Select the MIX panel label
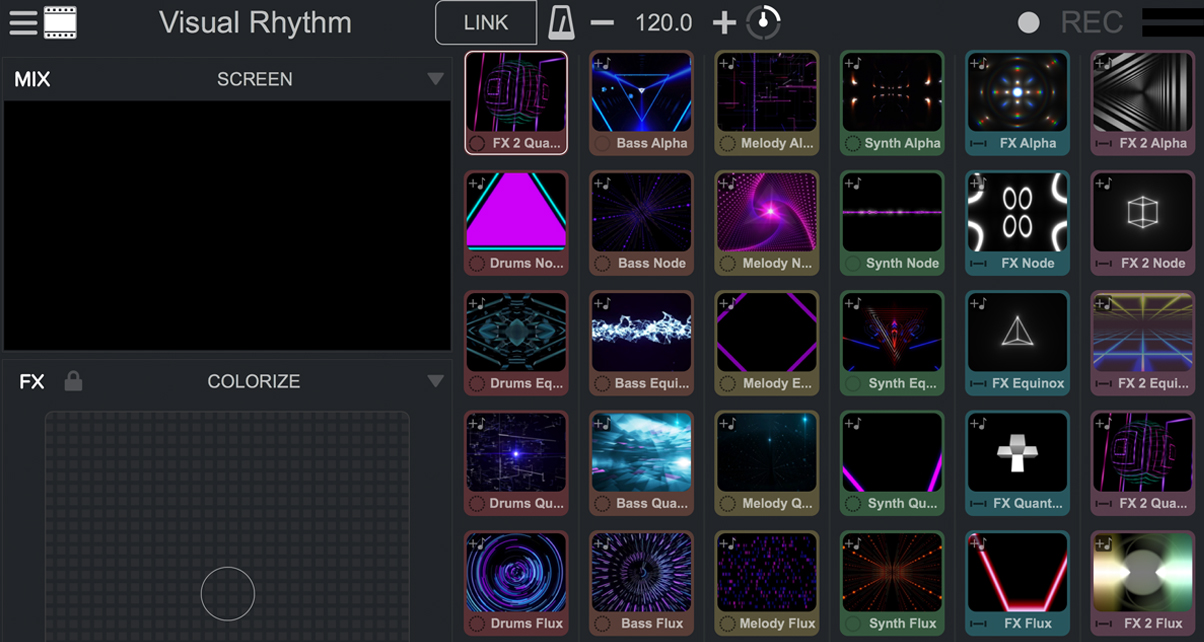The width and height of the screenshot is (1204, 642). click(31, 79)
